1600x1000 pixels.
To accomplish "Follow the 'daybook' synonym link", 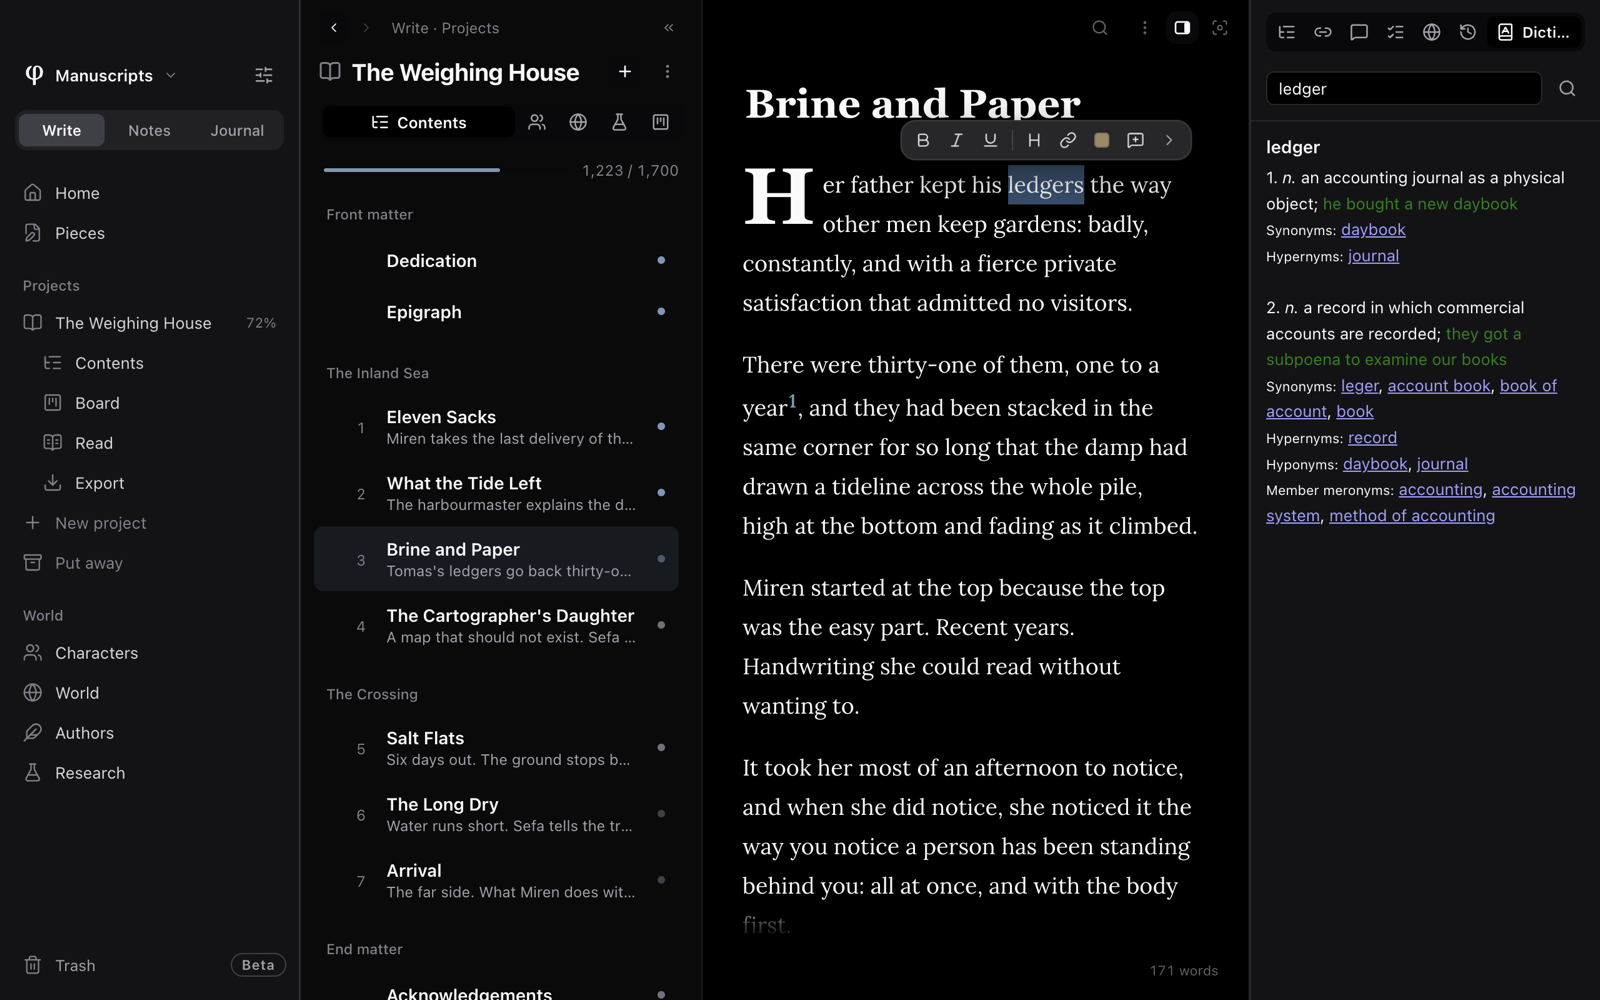I will [x=1373, y=230].
